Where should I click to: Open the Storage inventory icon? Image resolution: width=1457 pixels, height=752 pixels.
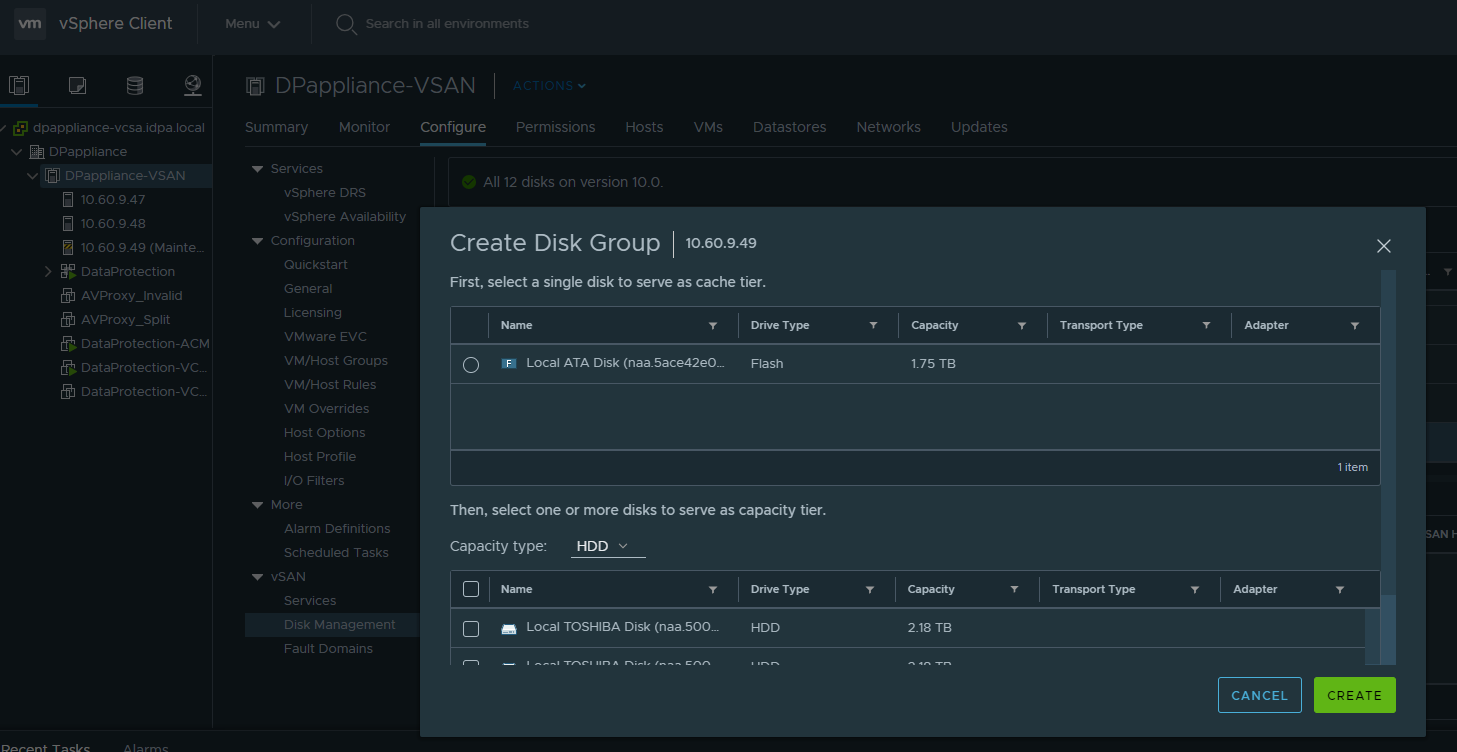[x=135, y=86]
